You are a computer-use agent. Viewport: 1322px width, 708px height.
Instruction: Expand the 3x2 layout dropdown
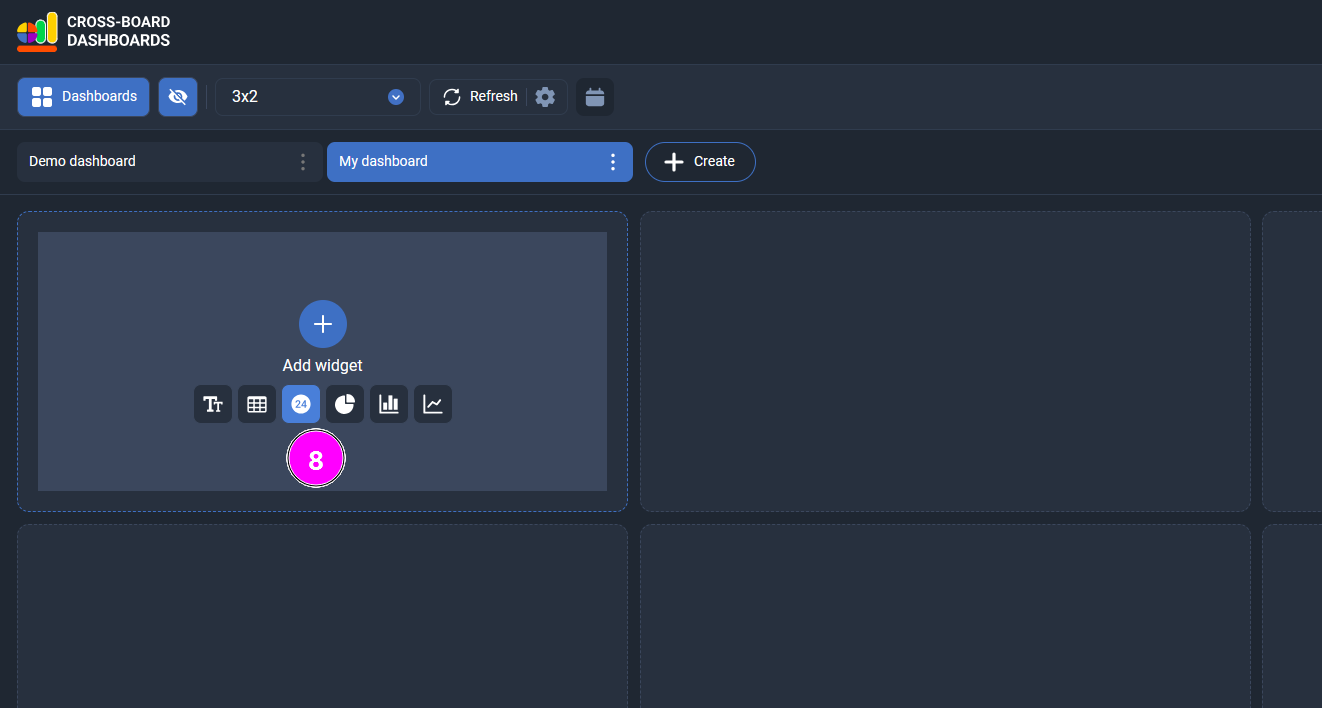tap(318, 97)
